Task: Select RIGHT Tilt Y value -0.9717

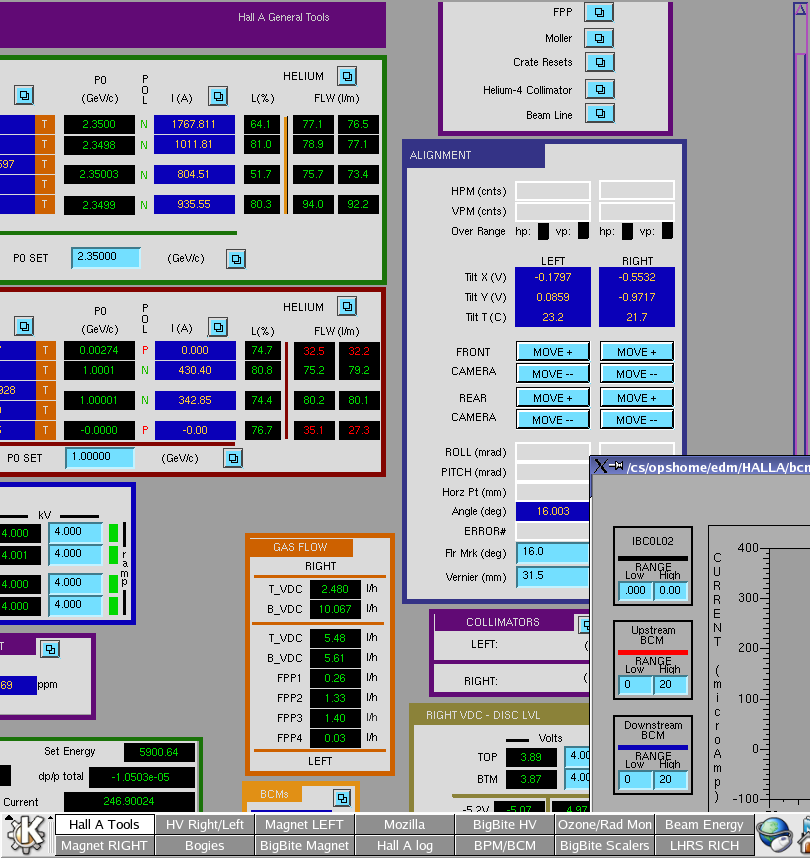Action: [x=637, y=297]
